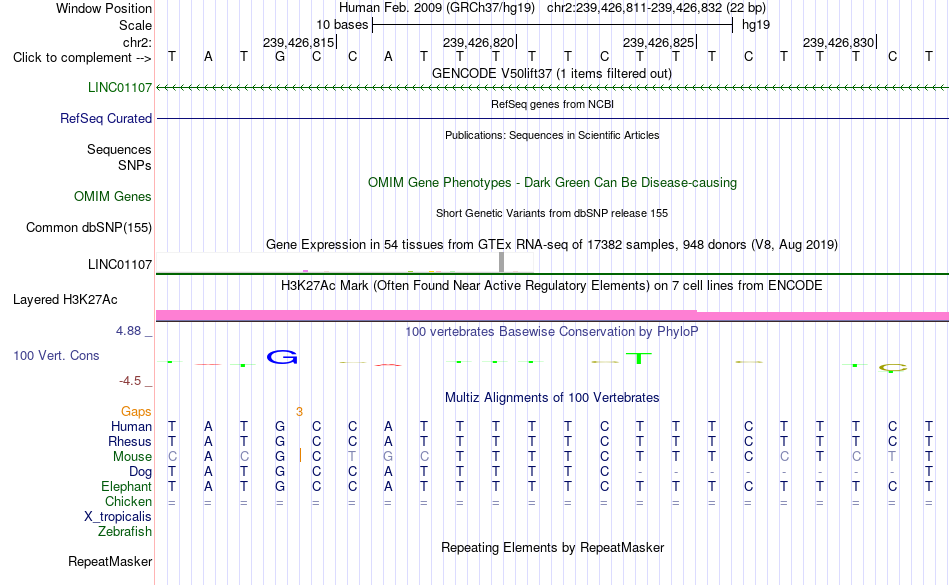Select the Human alignment row label

tap(131, 426)
